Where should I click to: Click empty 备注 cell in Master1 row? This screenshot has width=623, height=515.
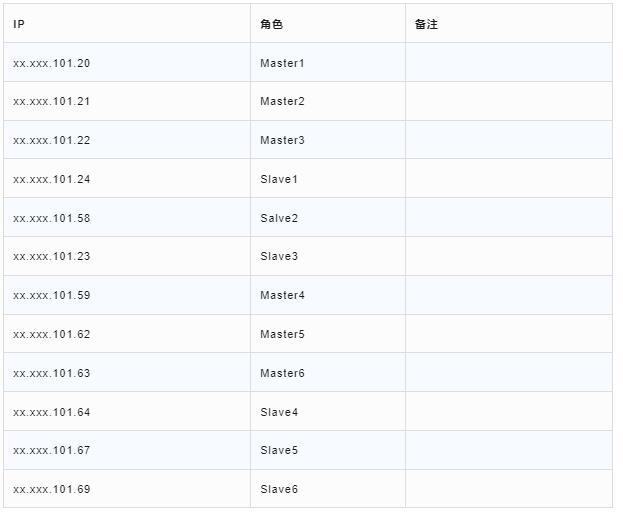tap(508, 63)
